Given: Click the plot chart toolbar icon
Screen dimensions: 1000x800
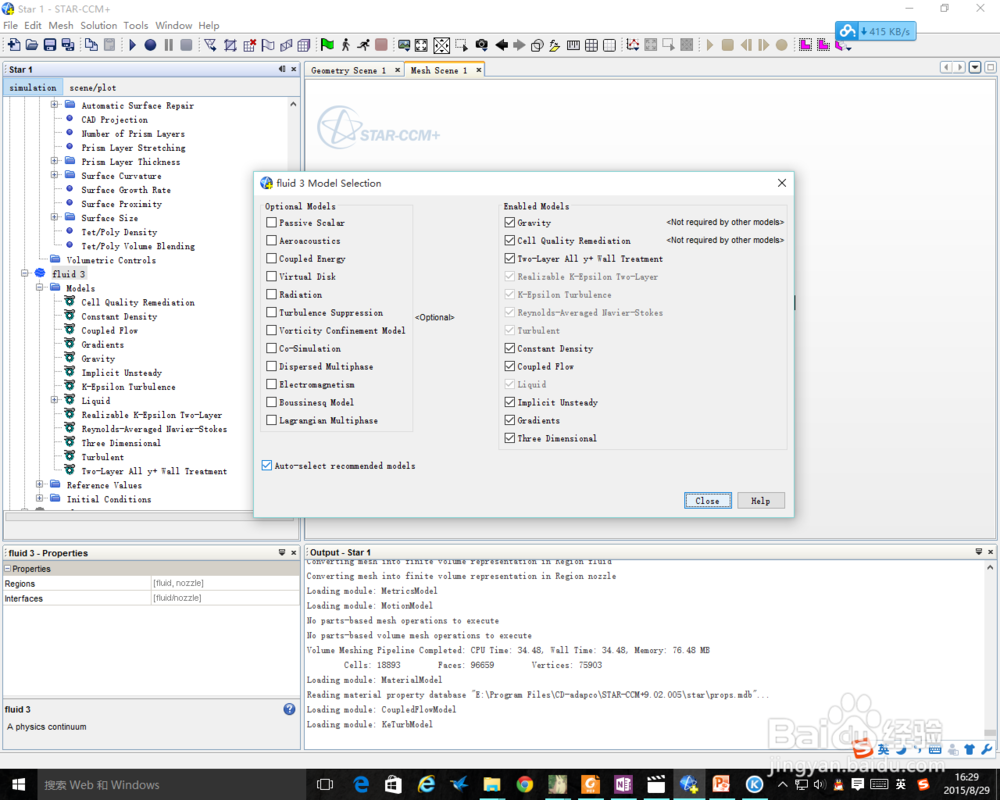Looking at the screenshot, I should 633,45.
